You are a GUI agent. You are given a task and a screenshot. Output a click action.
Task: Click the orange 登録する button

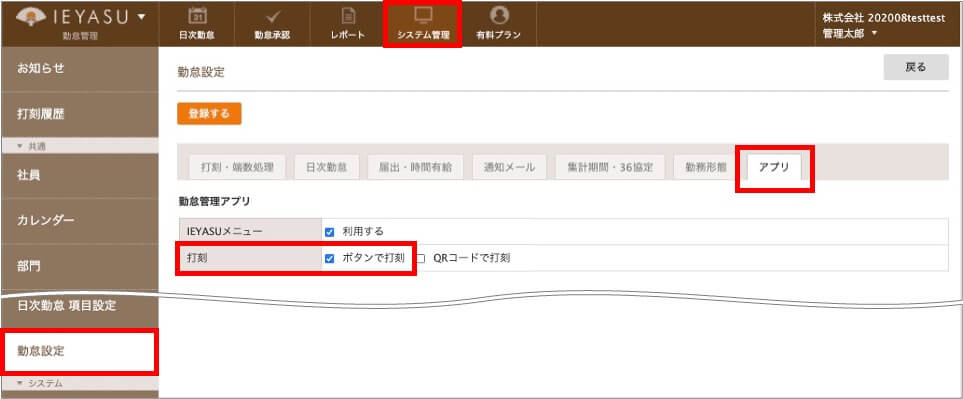[x=209, y=114]
